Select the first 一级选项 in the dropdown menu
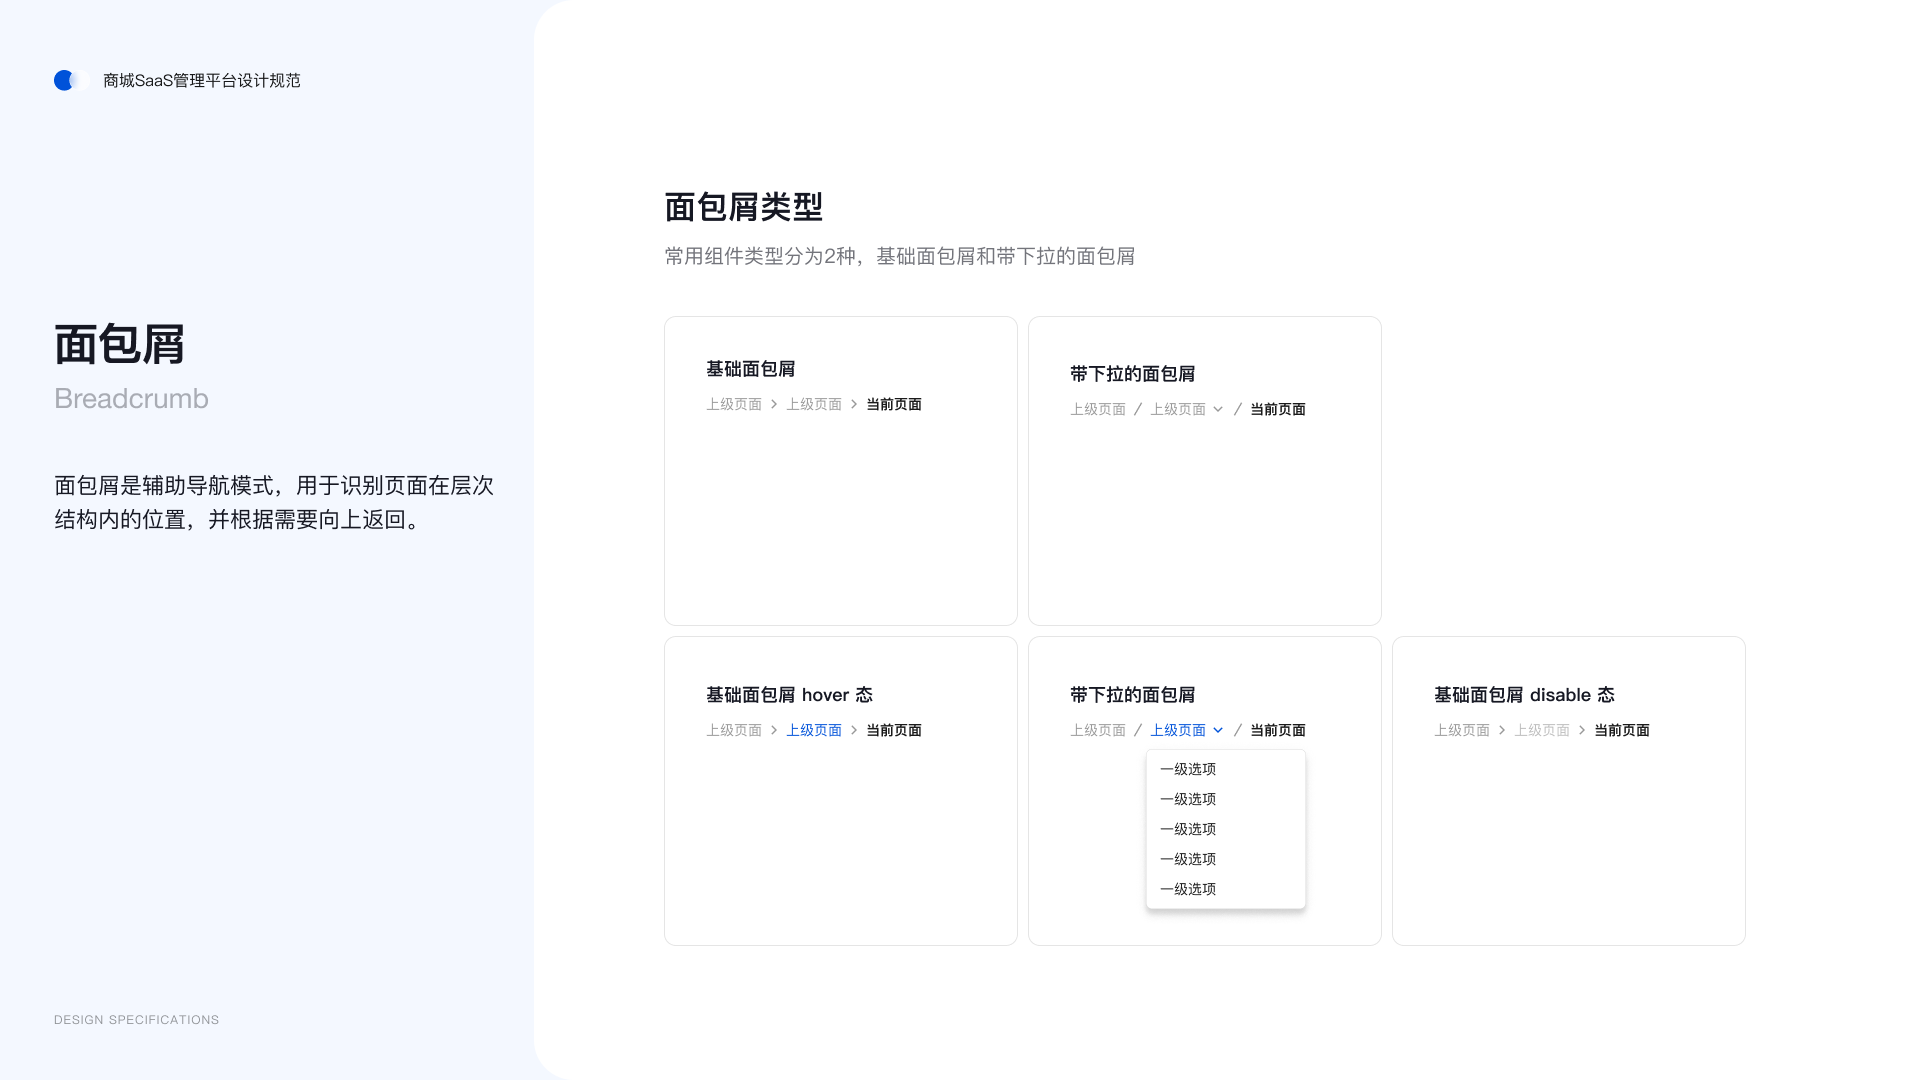The height and width of the screenshot is (1080, 1920). 1188,769
